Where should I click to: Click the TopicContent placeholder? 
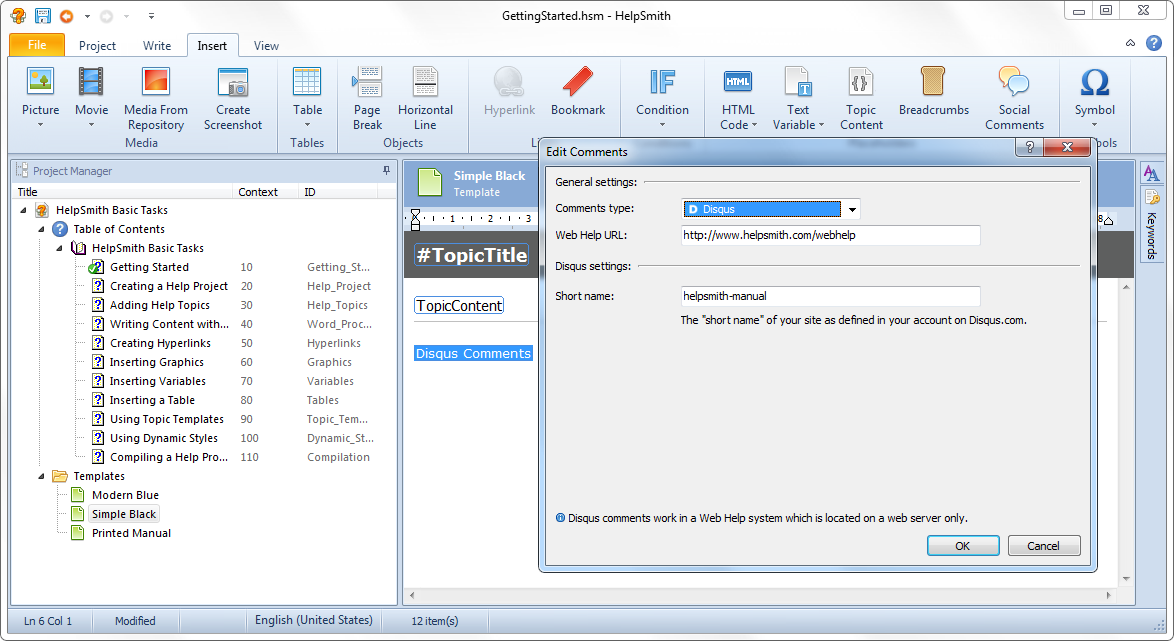[459, 306]
